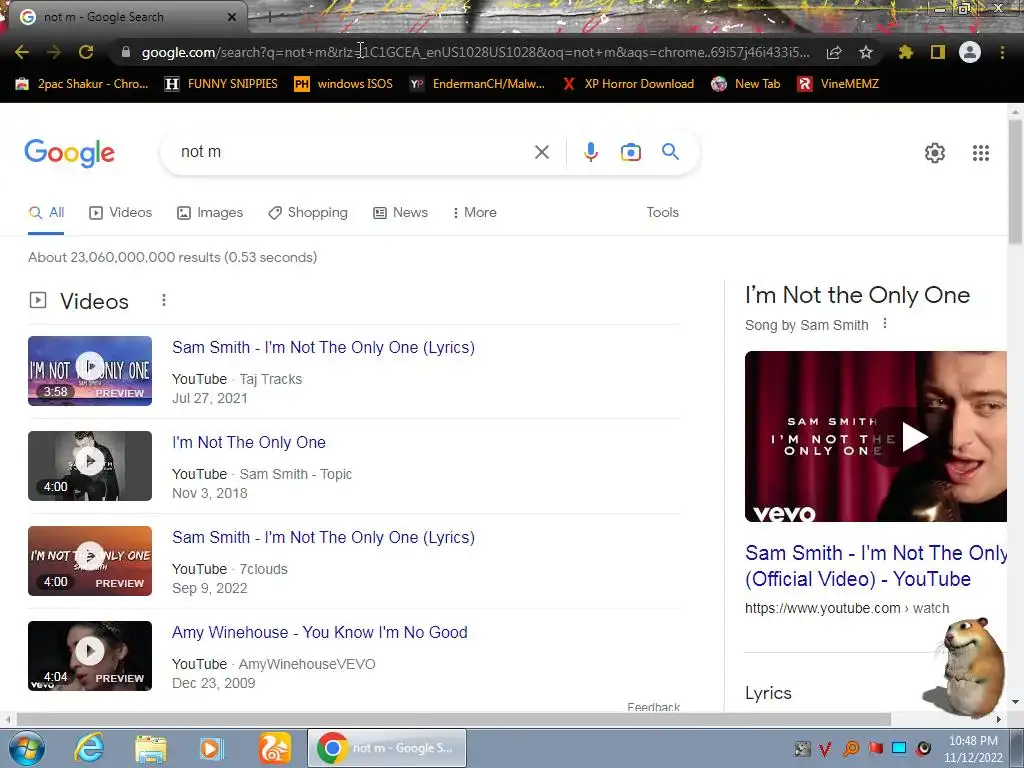
Task: Switch to the Shopping tab
Action: coord(308,213)
